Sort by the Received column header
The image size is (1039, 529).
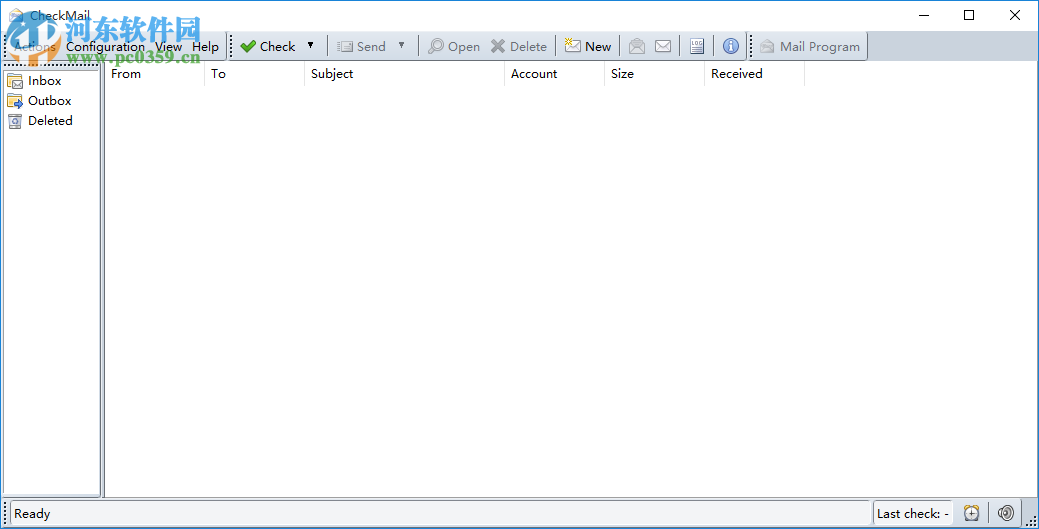click(754, 74)
